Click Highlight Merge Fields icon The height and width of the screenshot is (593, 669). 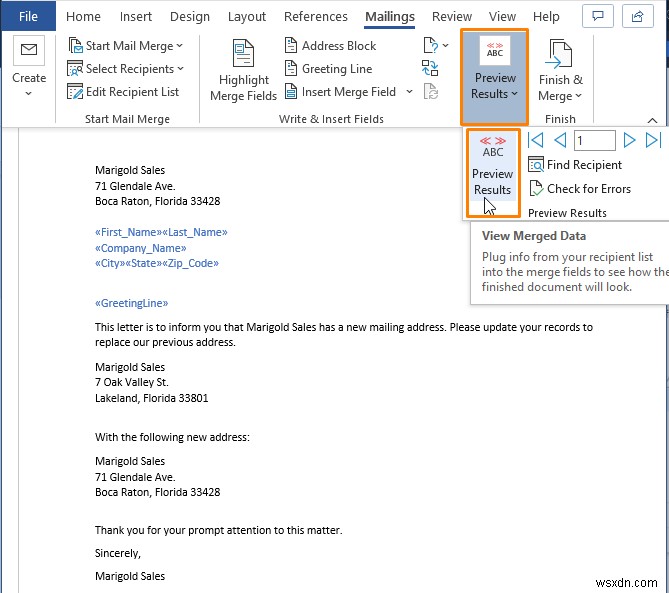(244, 53)
